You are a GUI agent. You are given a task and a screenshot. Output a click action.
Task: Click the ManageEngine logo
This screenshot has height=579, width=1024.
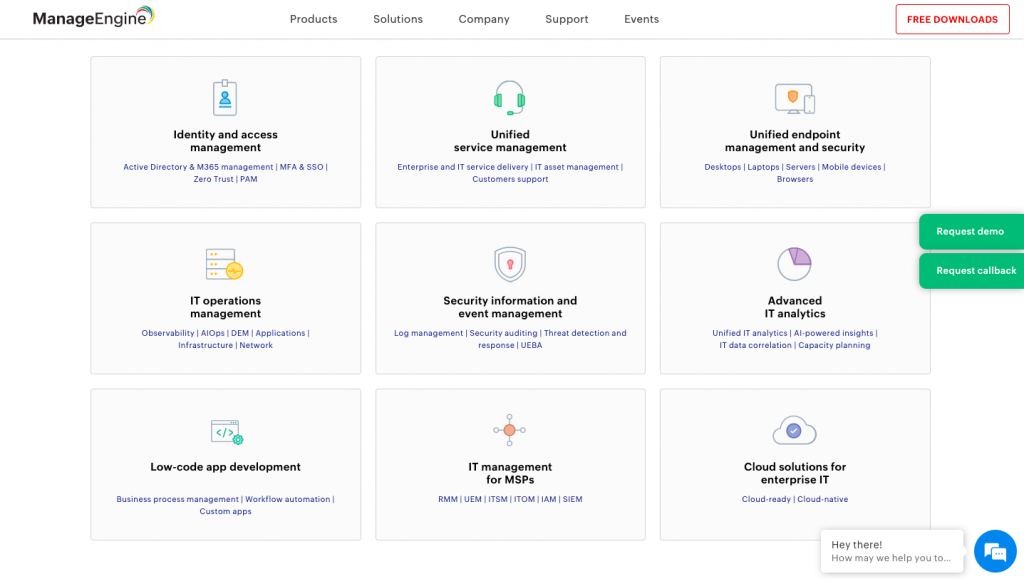(x=92, y=17)
